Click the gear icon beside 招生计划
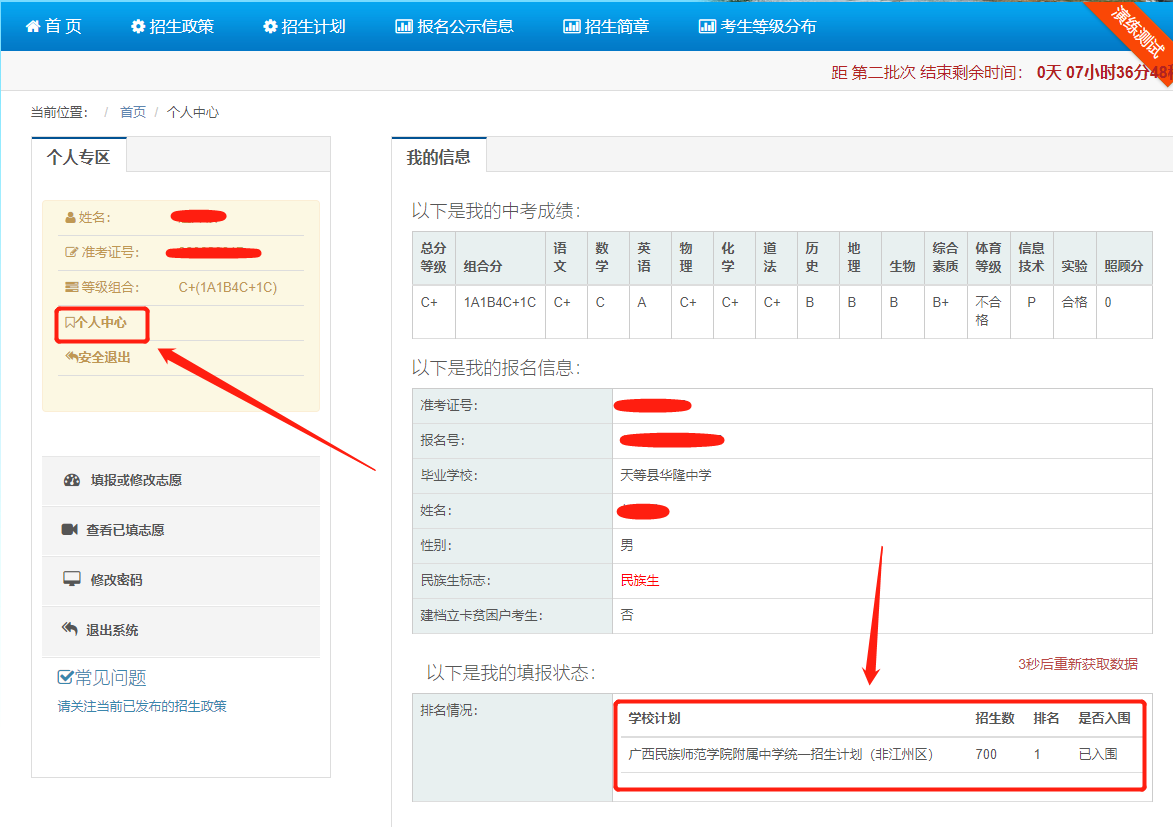 (x=270, y=27)
